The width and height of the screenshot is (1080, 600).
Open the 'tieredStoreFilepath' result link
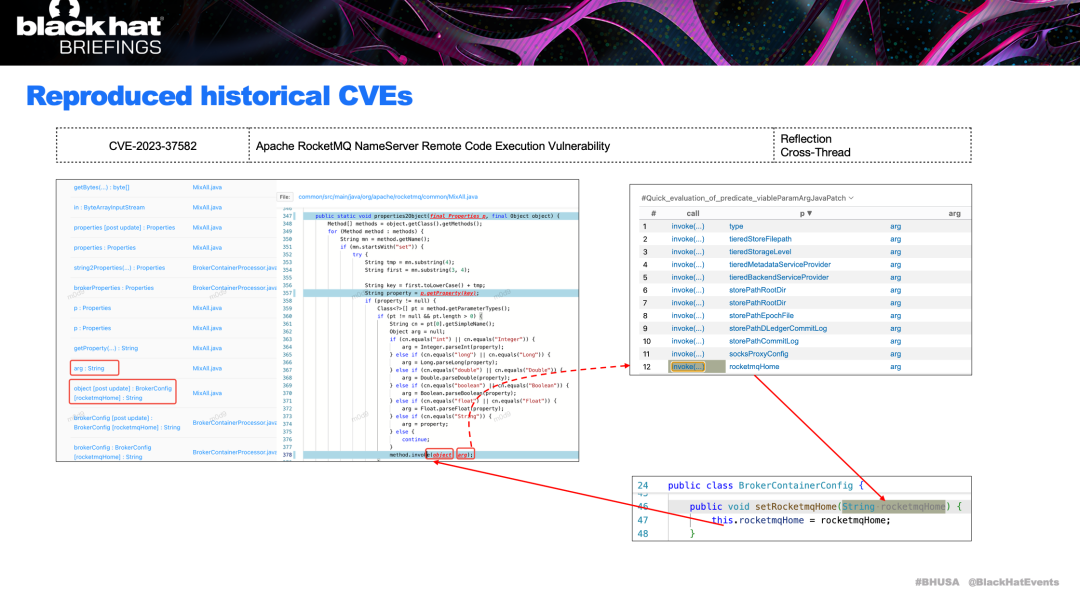tap(760, 239)
